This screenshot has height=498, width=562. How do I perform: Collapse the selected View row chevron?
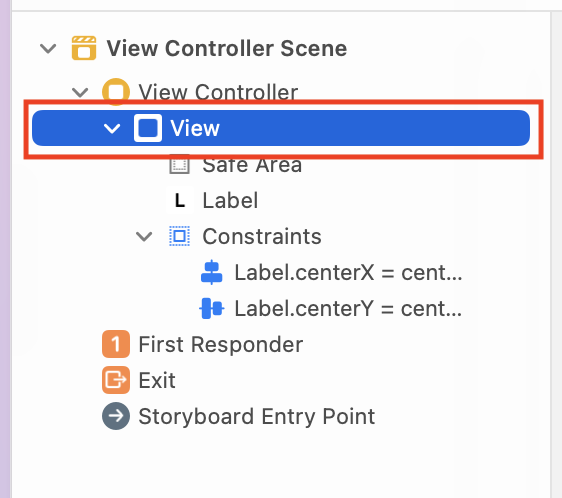coord(112,128)
